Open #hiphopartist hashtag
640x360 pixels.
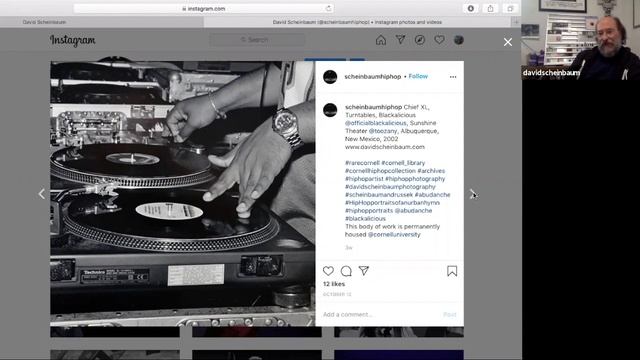pyautogui.click(x=364, y=179)
